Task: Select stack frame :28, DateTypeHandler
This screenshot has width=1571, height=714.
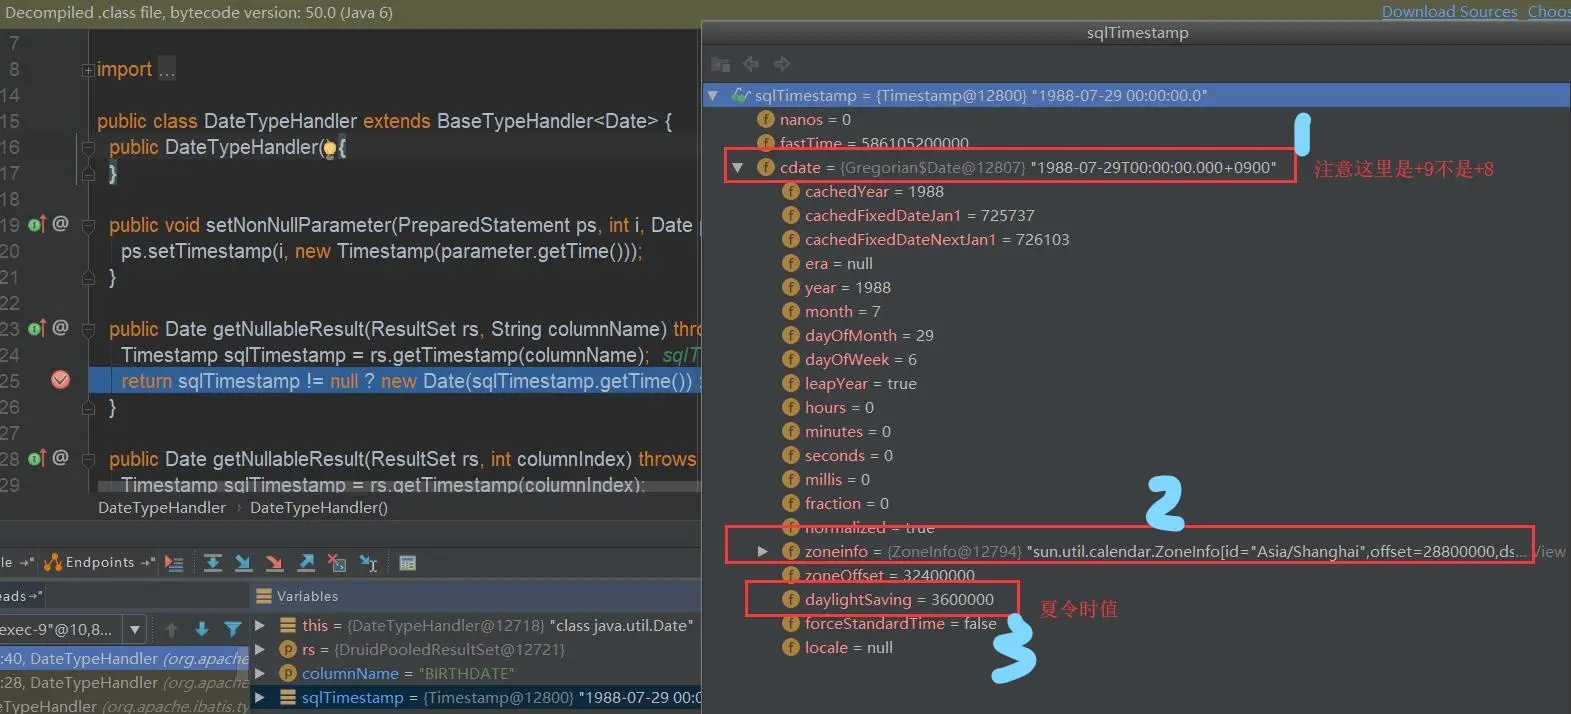Action: click(x=124, y=682)
